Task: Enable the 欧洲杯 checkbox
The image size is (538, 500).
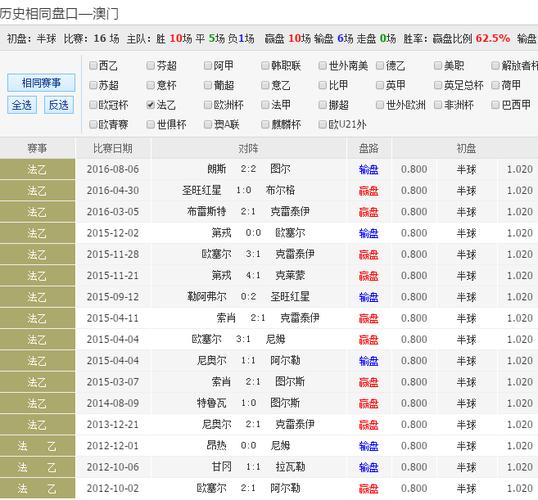Action: pos(208,105)
